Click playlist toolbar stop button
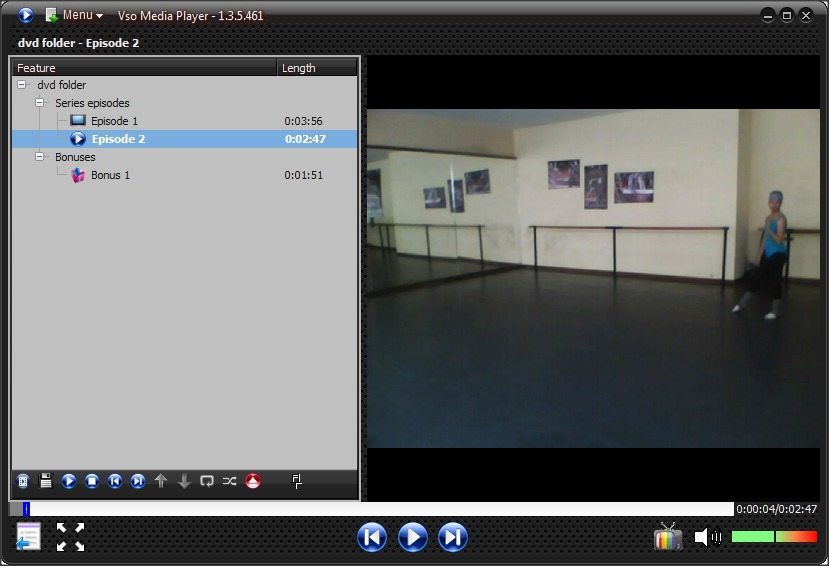 pos(92,481)
